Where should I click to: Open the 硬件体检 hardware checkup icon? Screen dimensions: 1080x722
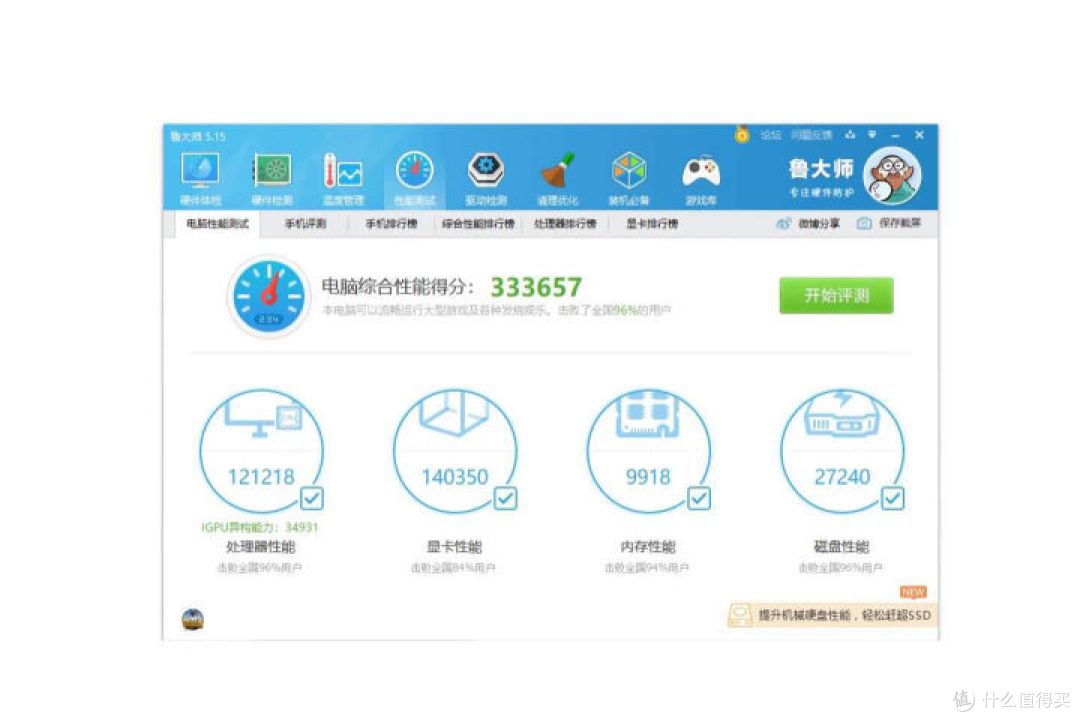point(200,170)
